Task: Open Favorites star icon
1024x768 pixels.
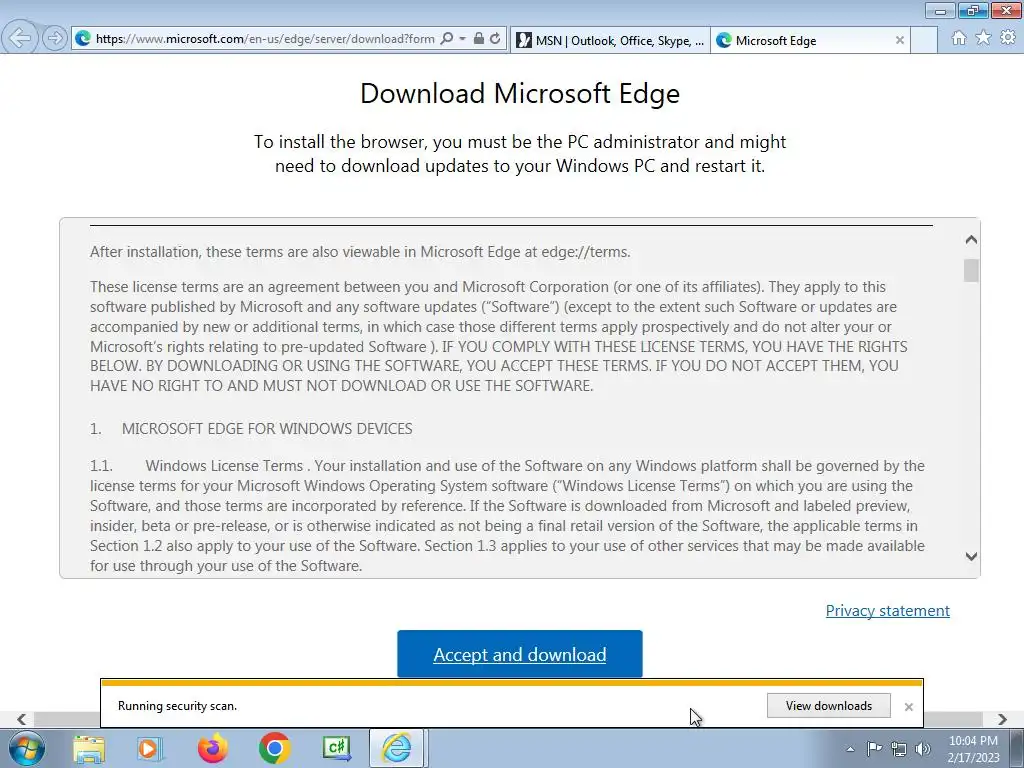Action: (x=983, y=38)
